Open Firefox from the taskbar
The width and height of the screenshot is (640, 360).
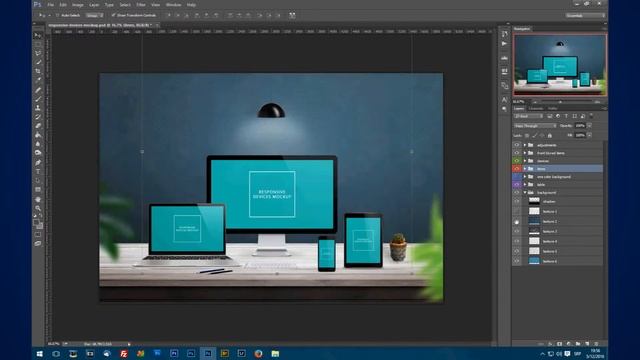coord(258,353)
